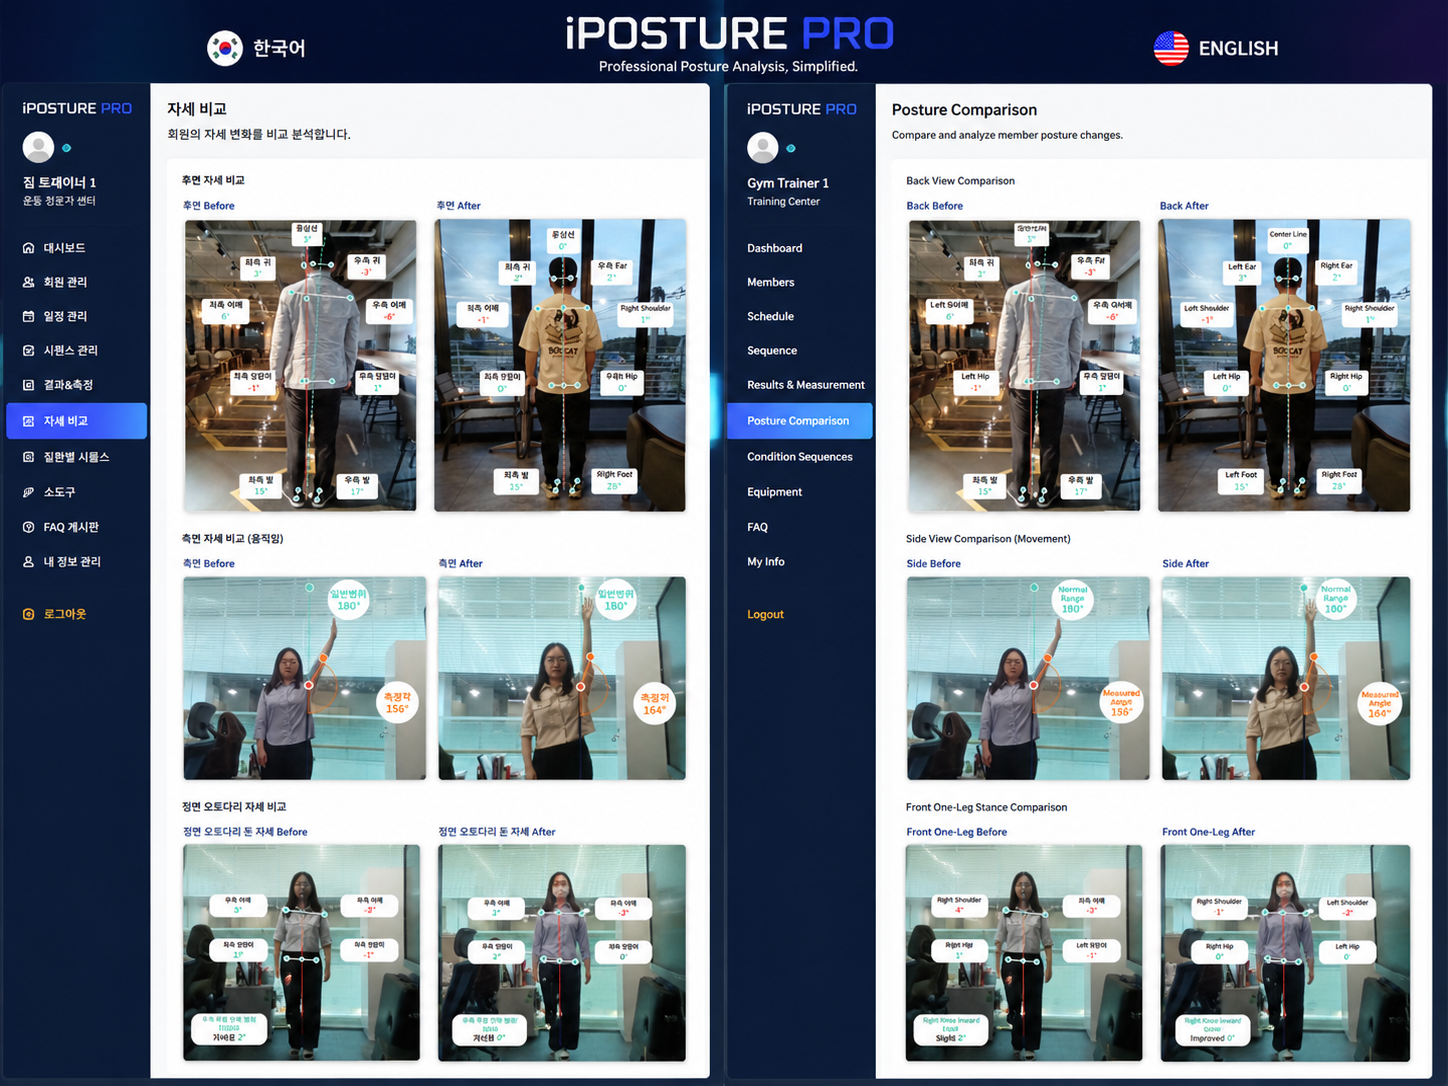Open the Side After arm-raise photo
The image size is (1448, 1086).
pyautogui.click(x=1286, y=678)
